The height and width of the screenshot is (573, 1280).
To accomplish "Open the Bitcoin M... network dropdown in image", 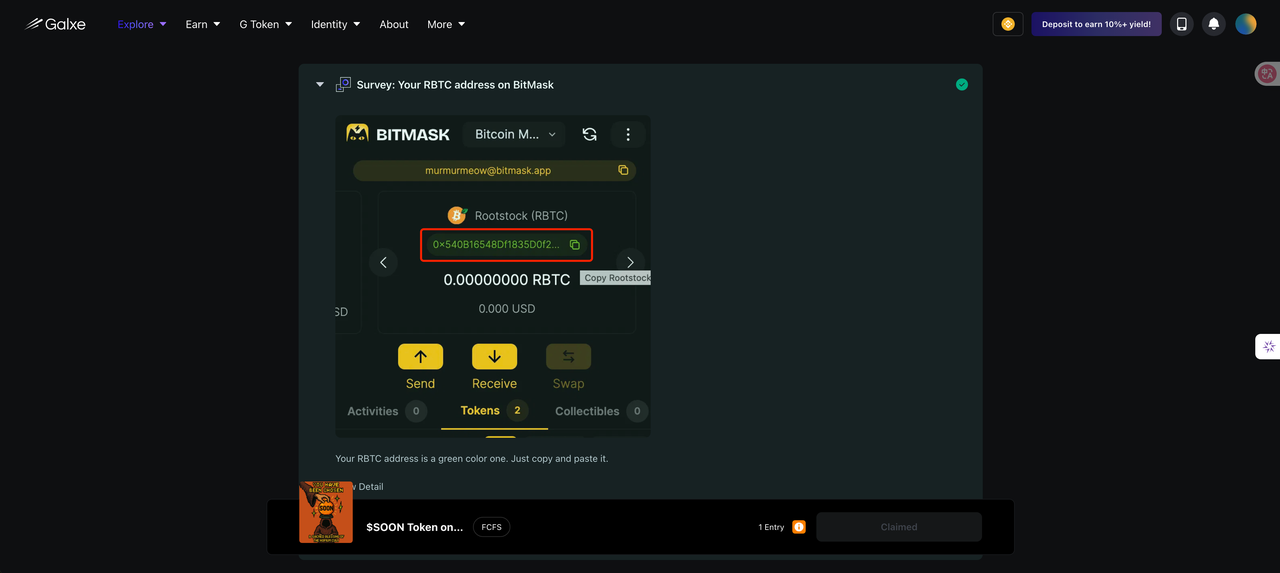I will click(515, 134).
